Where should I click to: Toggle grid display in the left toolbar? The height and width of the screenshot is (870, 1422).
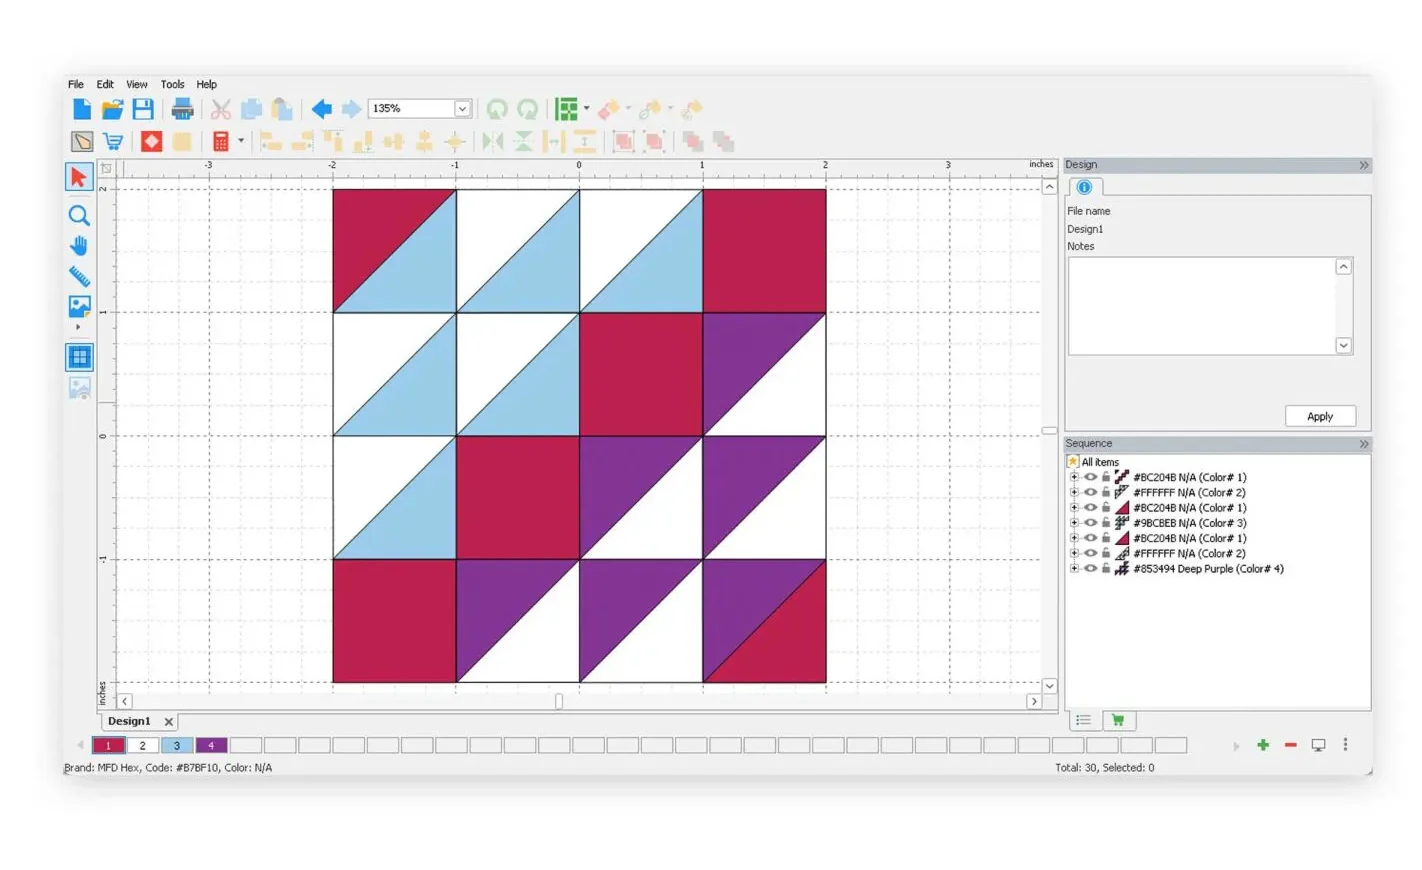pos(79,357)
